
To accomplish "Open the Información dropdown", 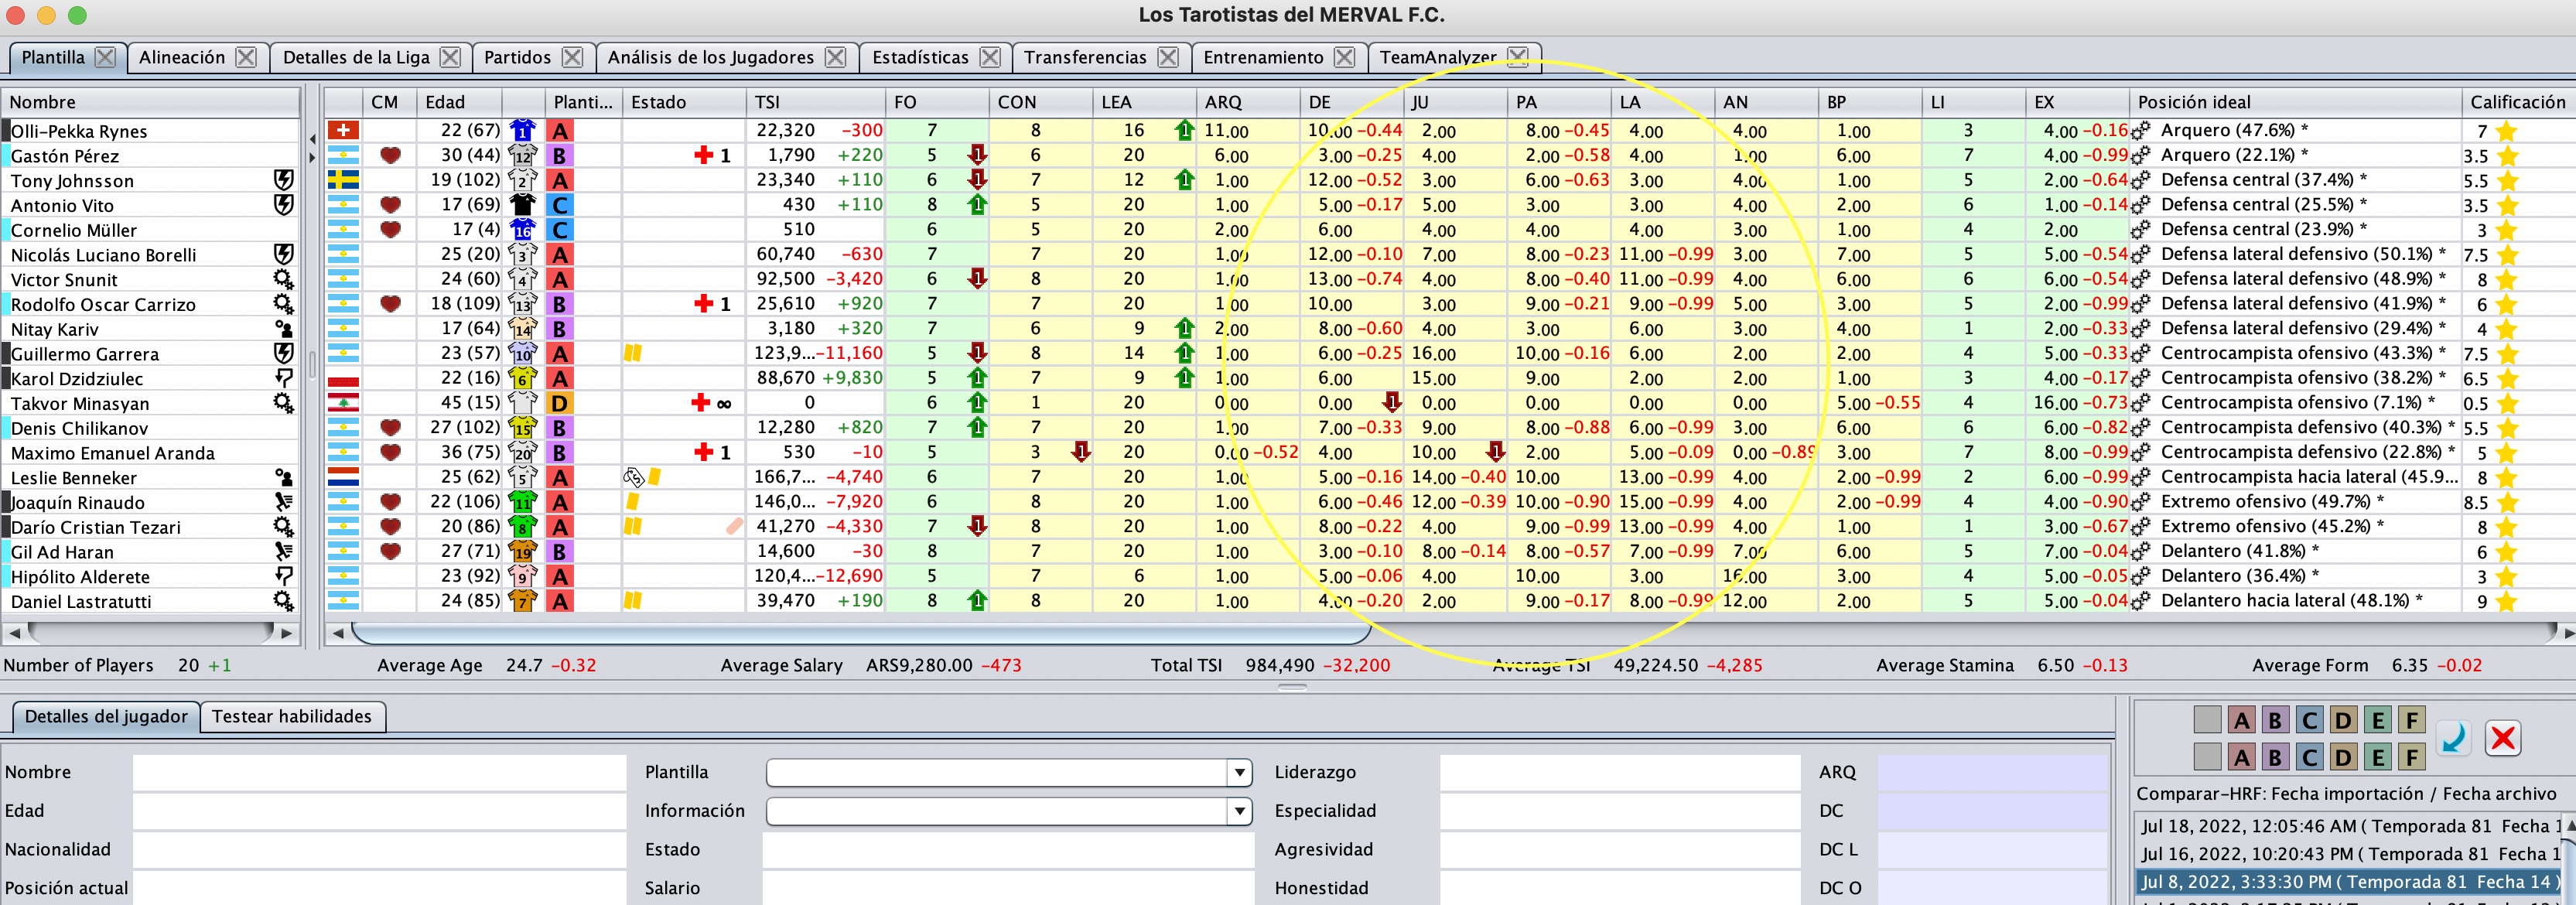I will [x=1239, y=811].
